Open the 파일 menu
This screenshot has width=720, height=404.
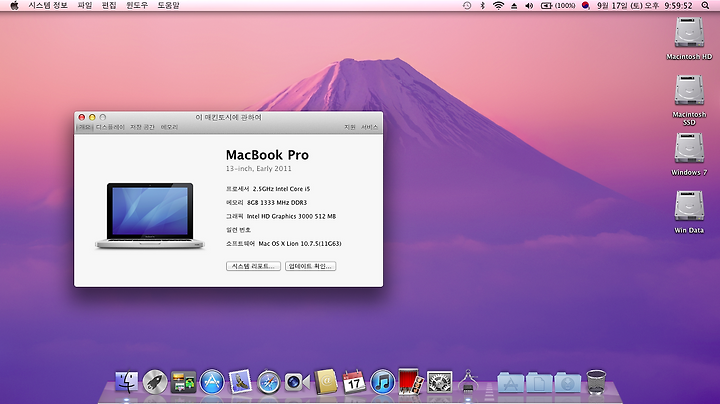point(84,6)
